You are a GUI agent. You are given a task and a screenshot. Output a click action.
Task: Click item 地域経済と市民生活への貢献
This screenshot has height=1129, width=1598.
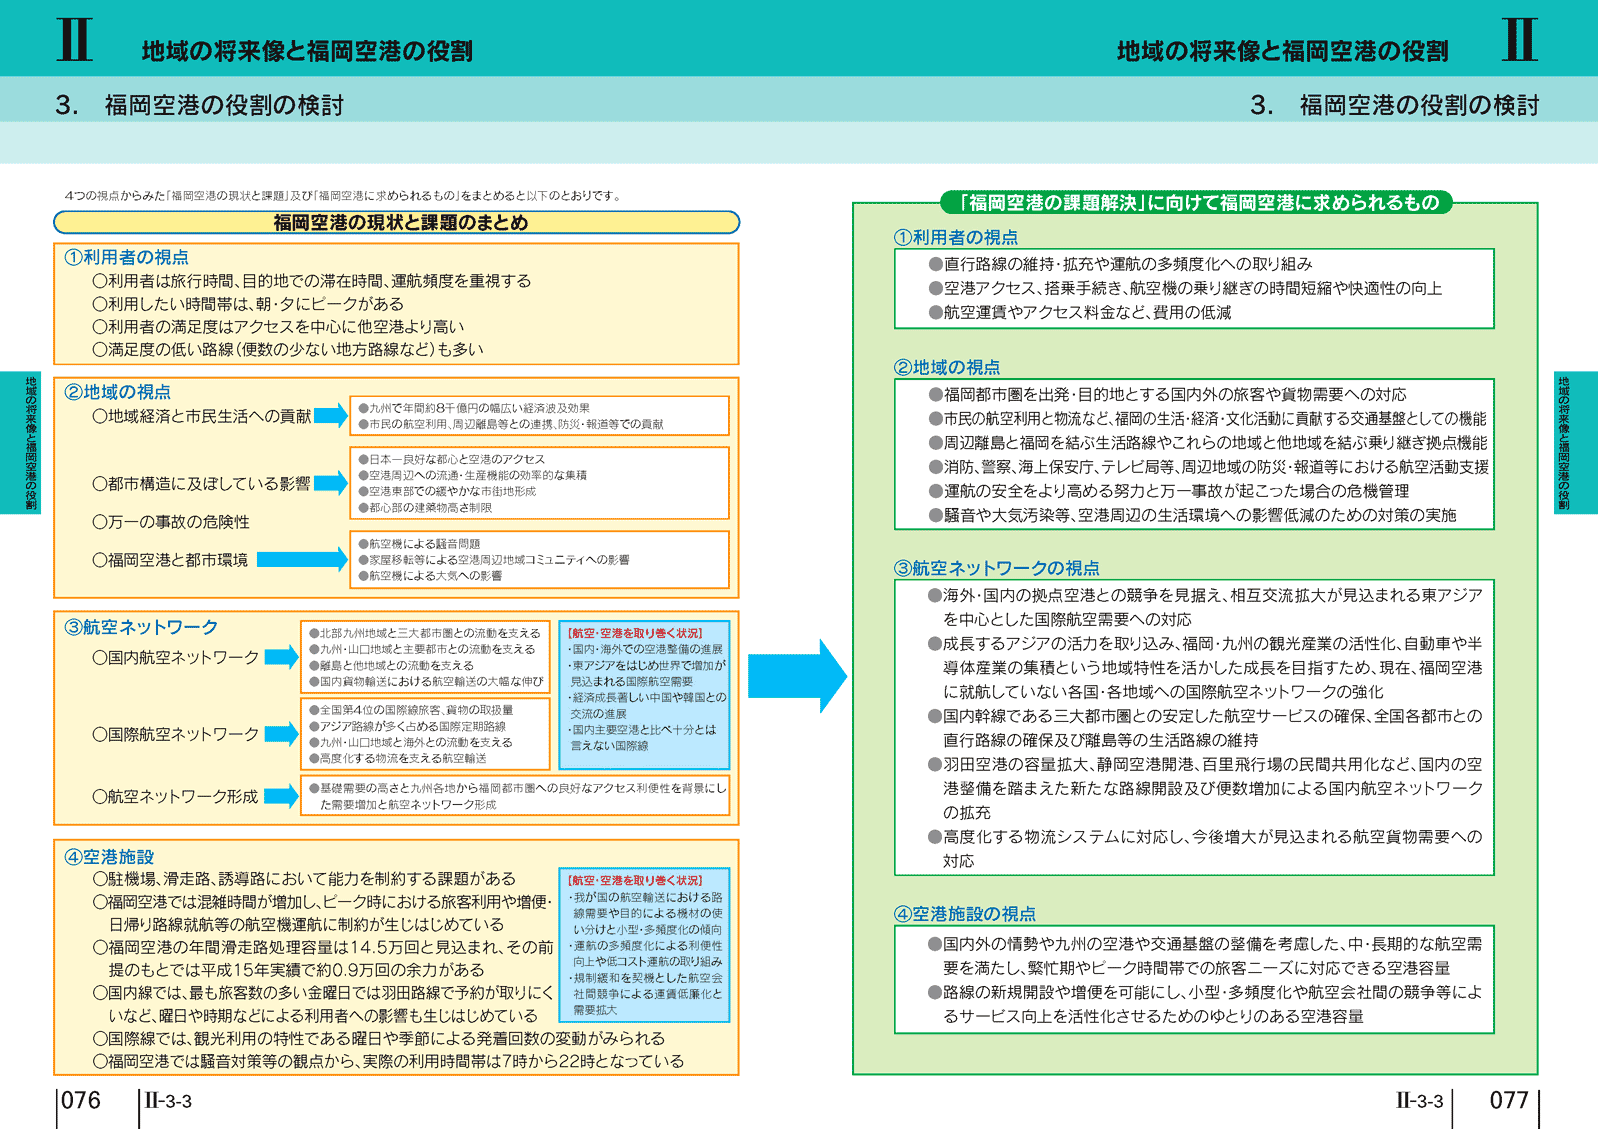coord(202,416)
